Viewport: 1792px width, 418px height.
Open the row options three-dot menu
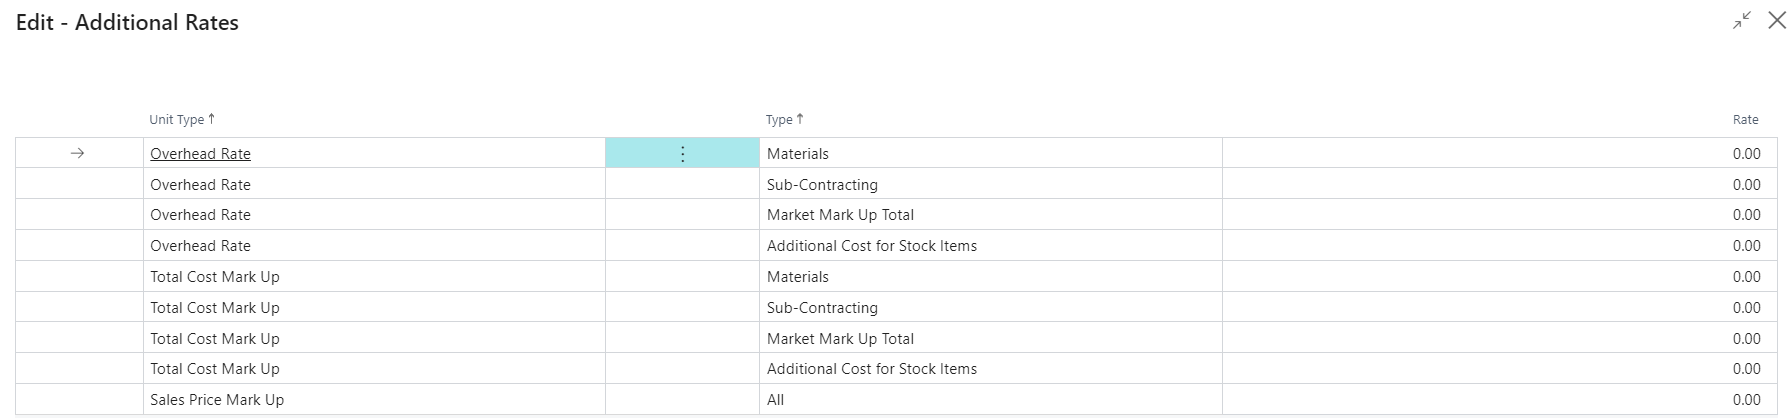point(682,153)
